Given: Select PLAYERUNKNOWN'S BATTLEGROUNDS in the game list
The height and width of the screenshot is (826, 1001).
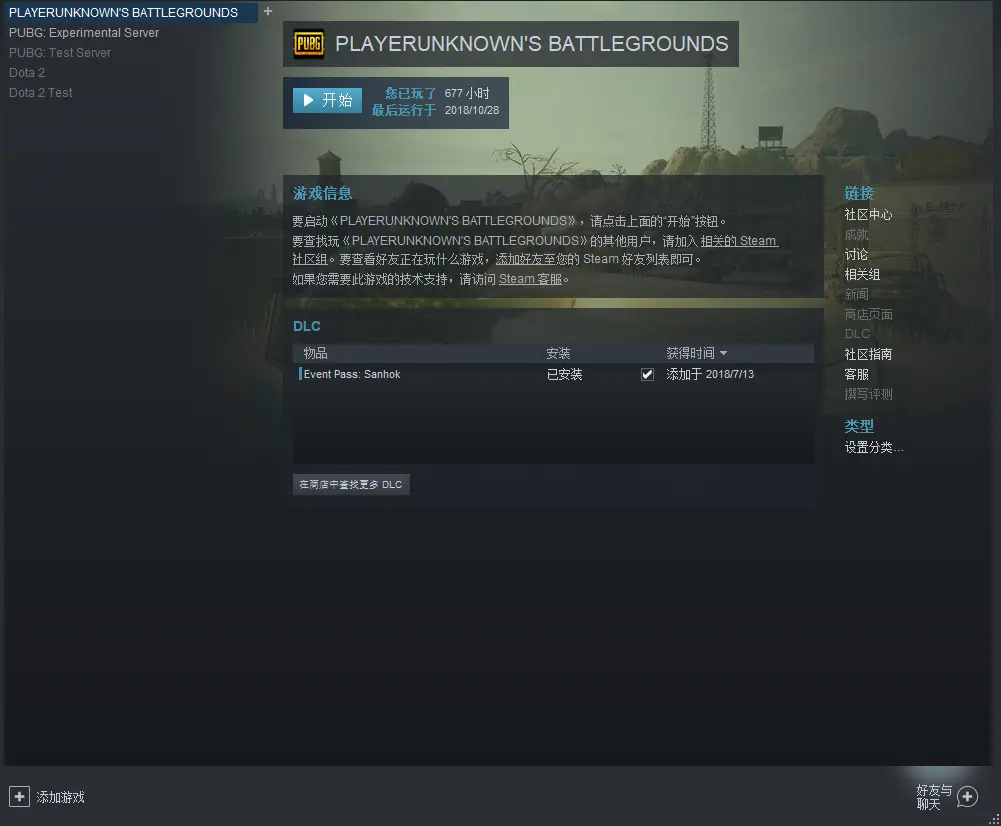Looking at the screenshot, I should [x=130, y=12].
